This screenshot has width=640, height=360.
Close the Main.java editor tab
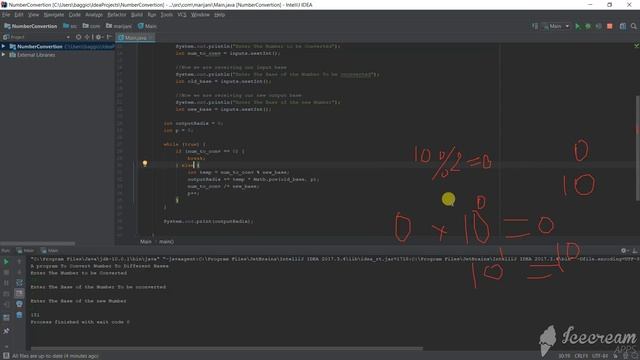151,38
